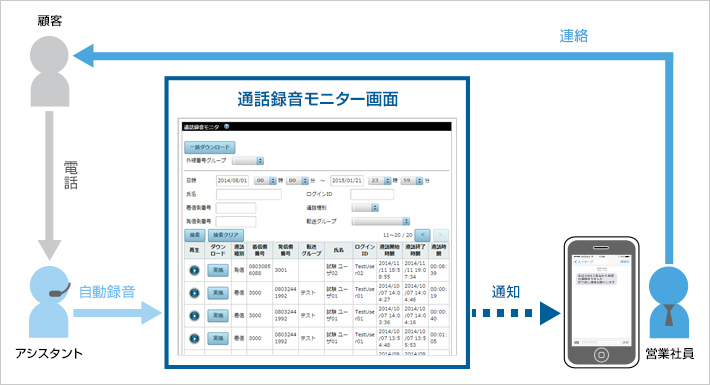Click the 検索 search button
710x385 pixels.
(x=195, y=235)
